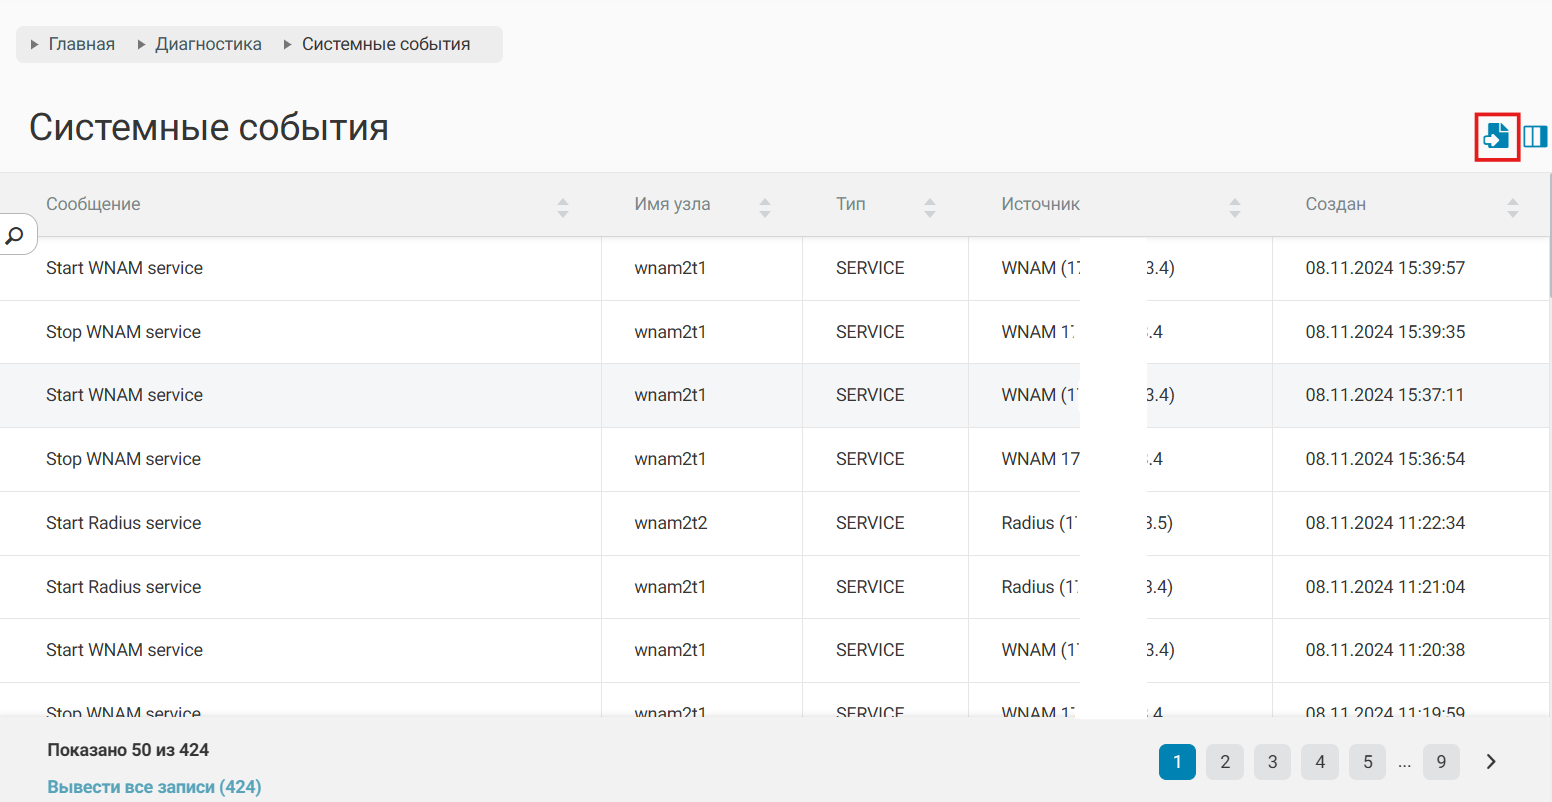
Task: Navigate to Главная breadcrumb
Action: 82,44
